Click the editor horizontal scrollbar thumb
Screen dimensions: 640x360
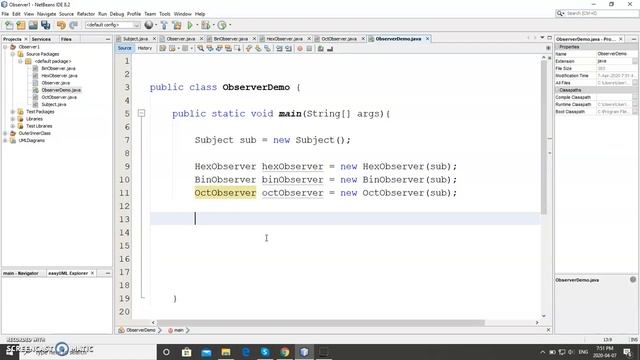pos(321,322)
